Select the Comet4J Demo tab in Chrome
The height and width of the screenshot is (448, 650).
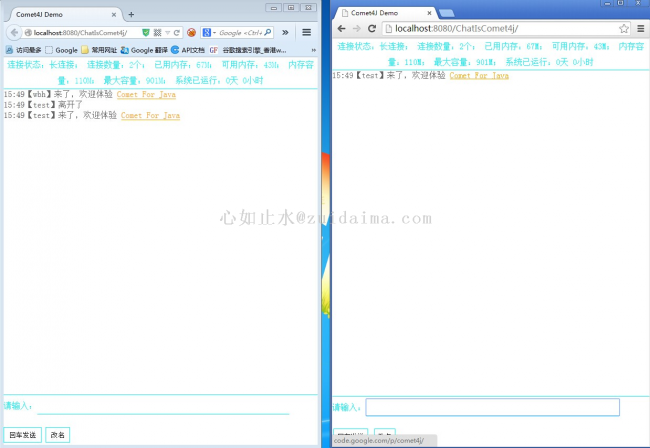pyautogui.click(x=380, y=13)
